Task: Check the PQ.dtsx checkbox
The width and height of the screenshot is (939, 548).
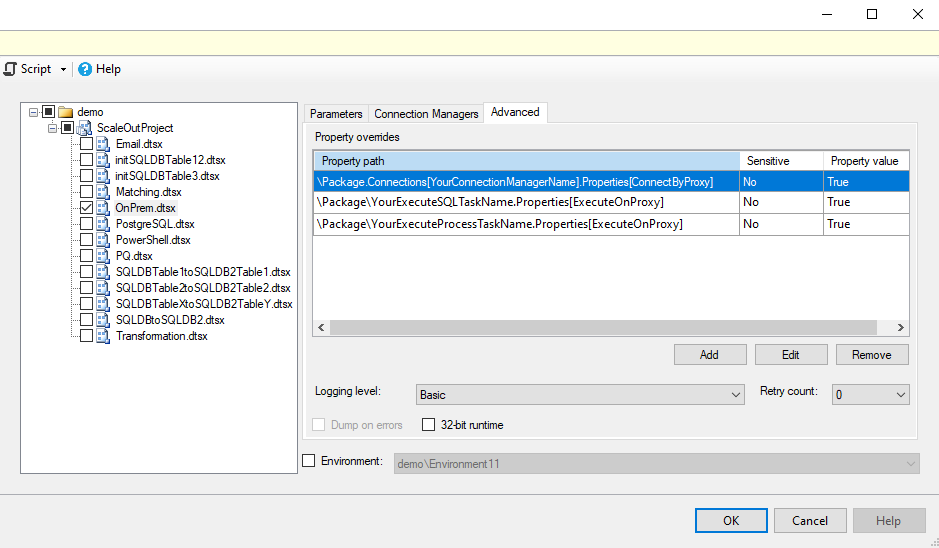Action: 86,256
